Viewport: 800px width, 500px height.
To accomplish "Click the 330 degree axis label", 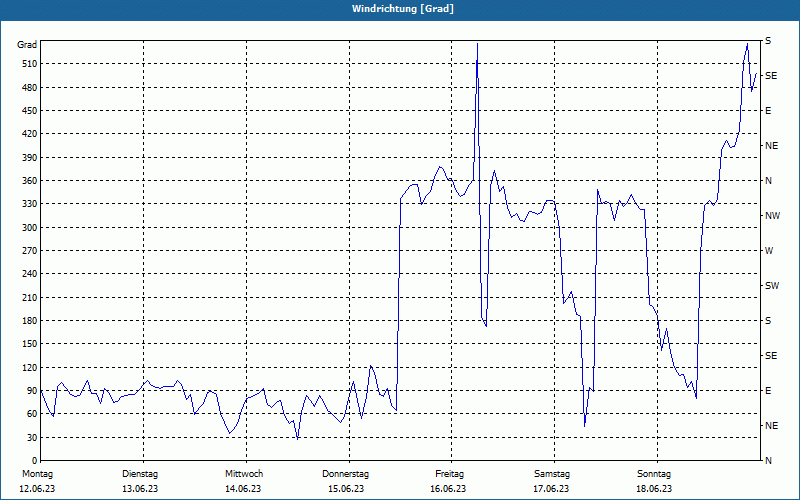I will click(x=30, y=204).
